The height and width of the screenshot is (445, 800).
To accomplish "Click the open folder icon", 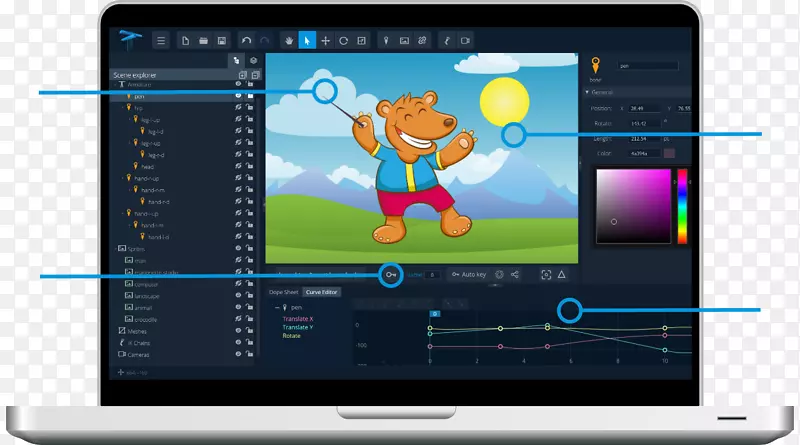I will 204,41.
